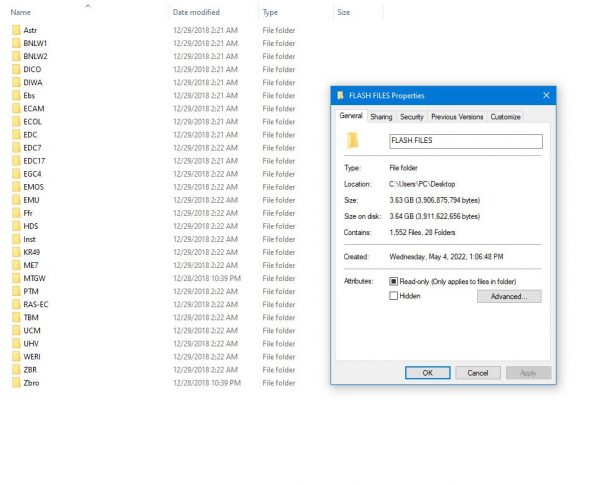The width and height of the screenshot is (600, 485).
Task: Click the EDC17 folder icon
Action: click(16, 161)
